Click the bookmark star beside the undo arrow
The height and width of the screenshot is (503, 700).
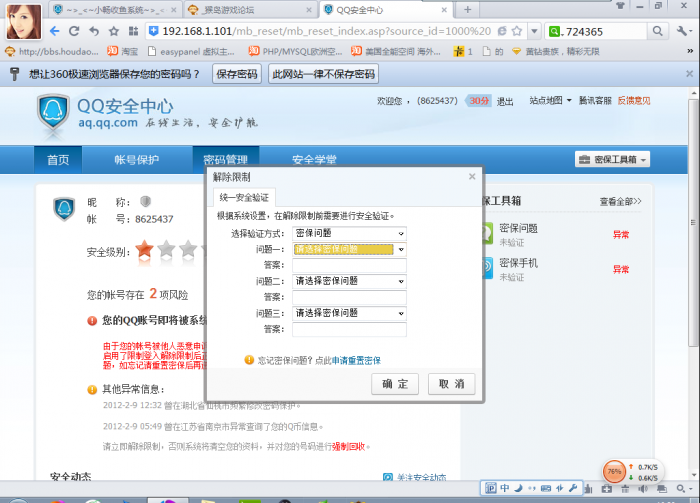point(114,31)
